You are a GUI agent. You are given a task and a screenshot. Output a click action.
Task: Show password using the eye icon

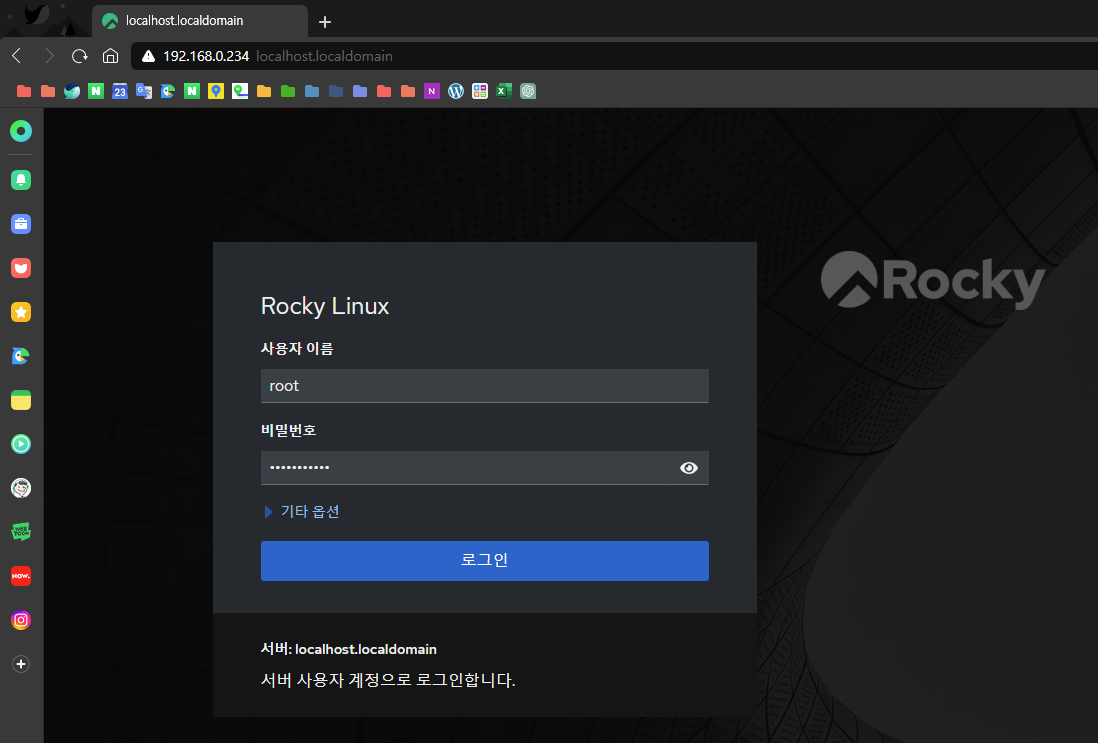[689, 468]
